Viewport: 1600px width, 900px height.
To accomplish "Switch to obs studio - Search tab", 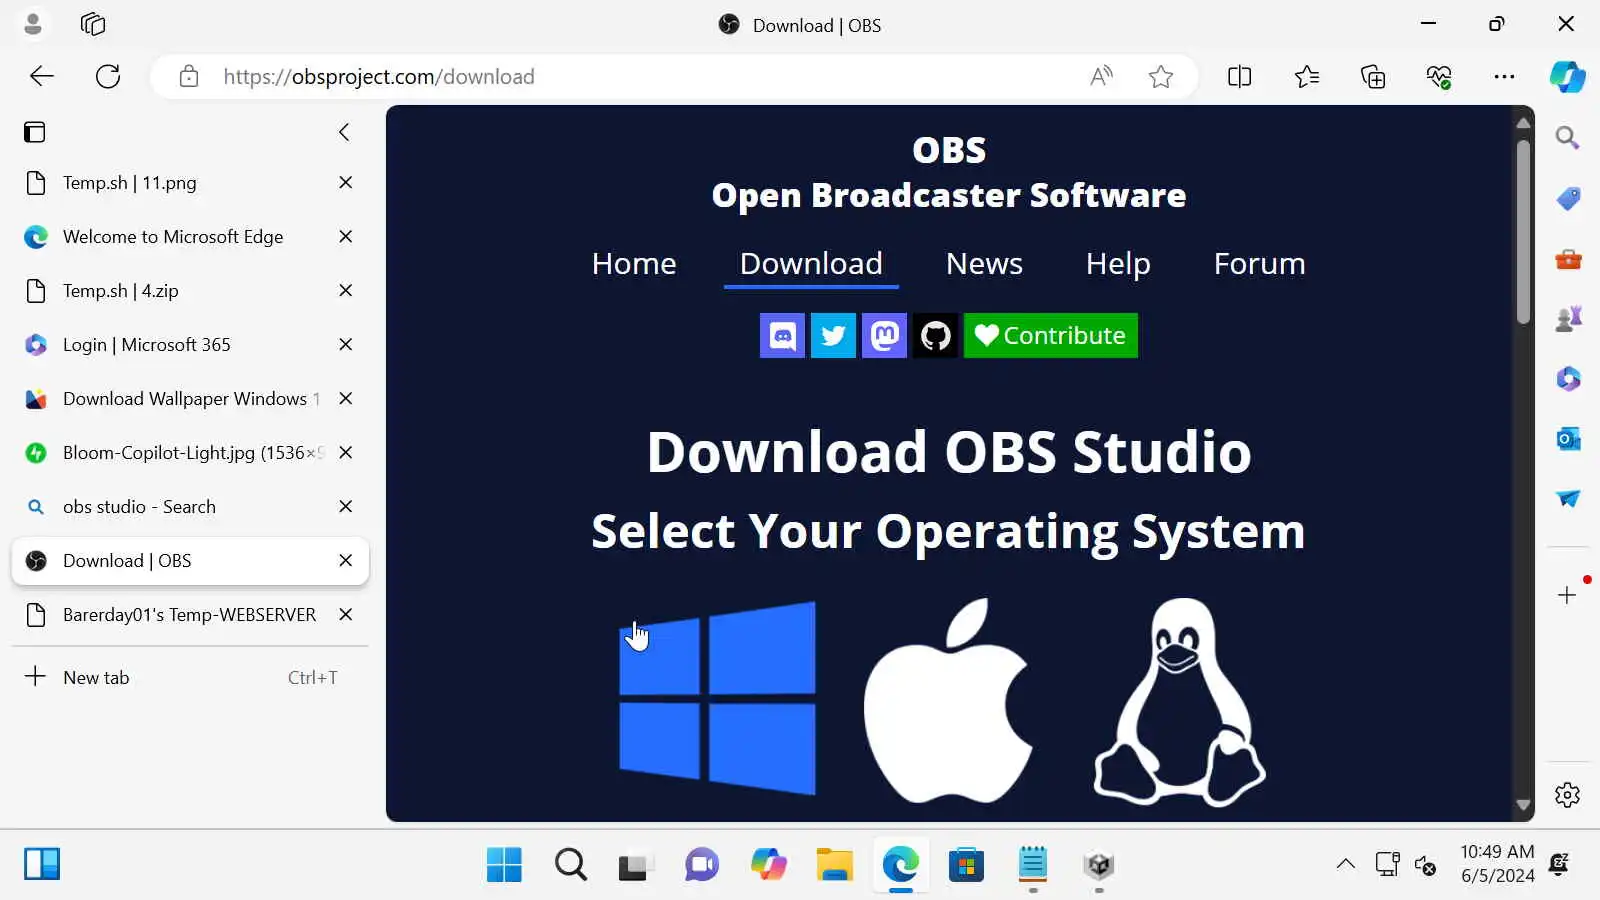I will pyautogui.click(x=190, y=507).
